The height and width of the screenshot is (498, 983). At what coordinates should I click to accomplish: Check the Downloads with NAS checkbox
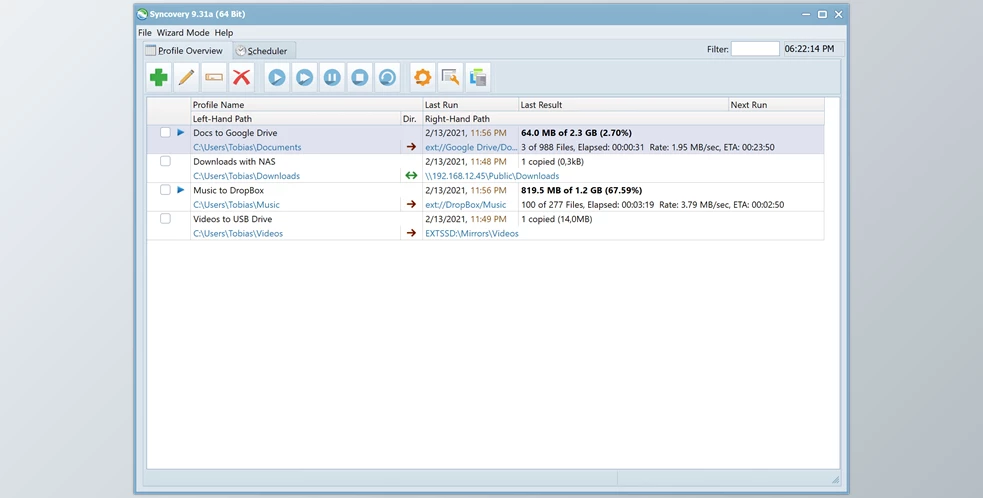pos(165,161)
